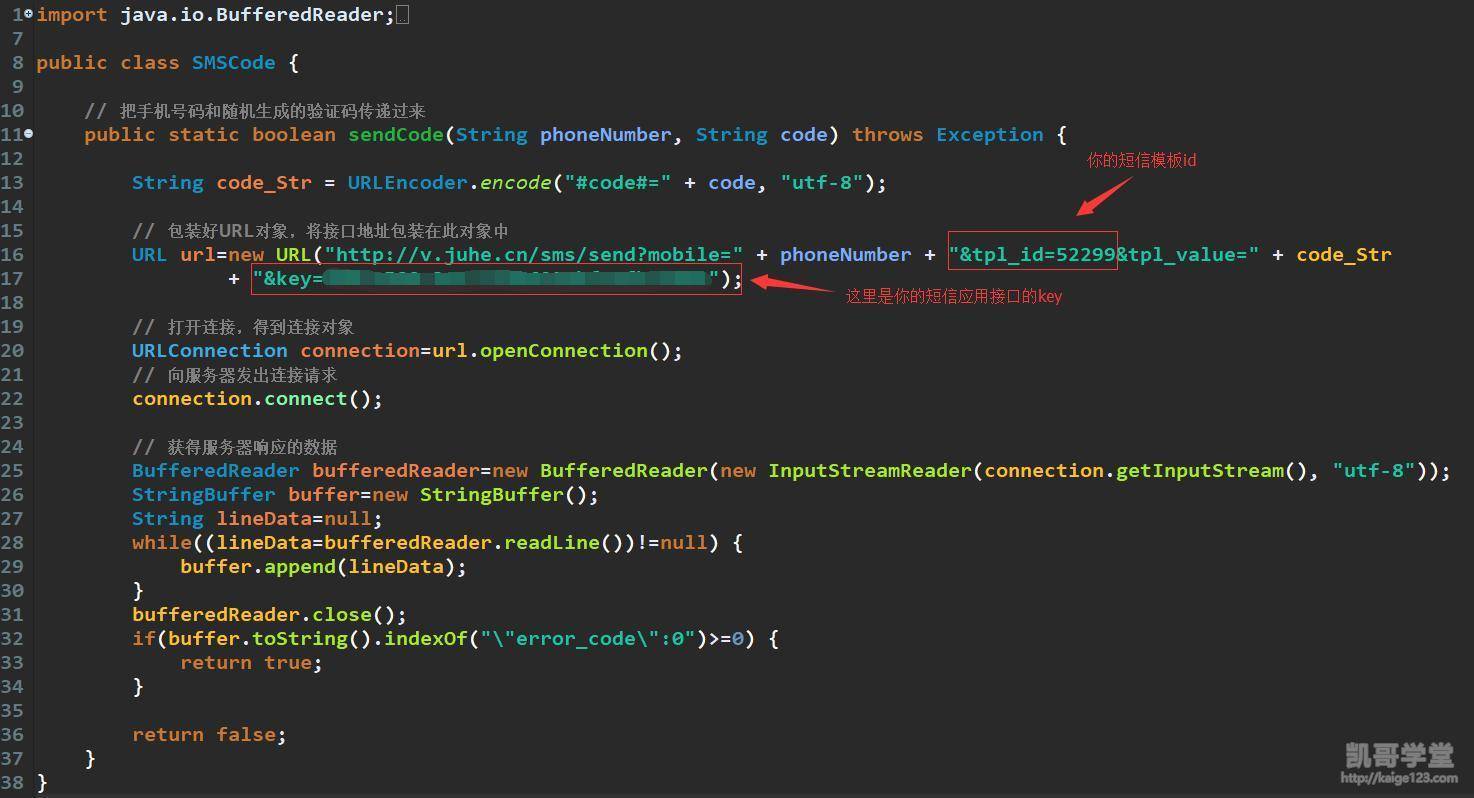The height and width of the screenshot is (798, 1474).
Task: Collapse the sendCode method fold marker at line 11
Action: coord(28,134)
